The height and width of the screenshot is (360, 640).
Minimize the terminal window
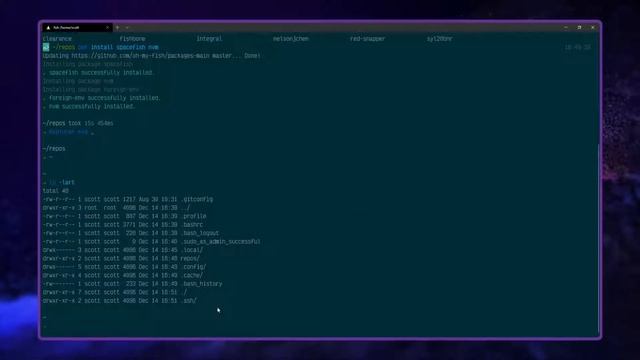[x=566, y=28]
